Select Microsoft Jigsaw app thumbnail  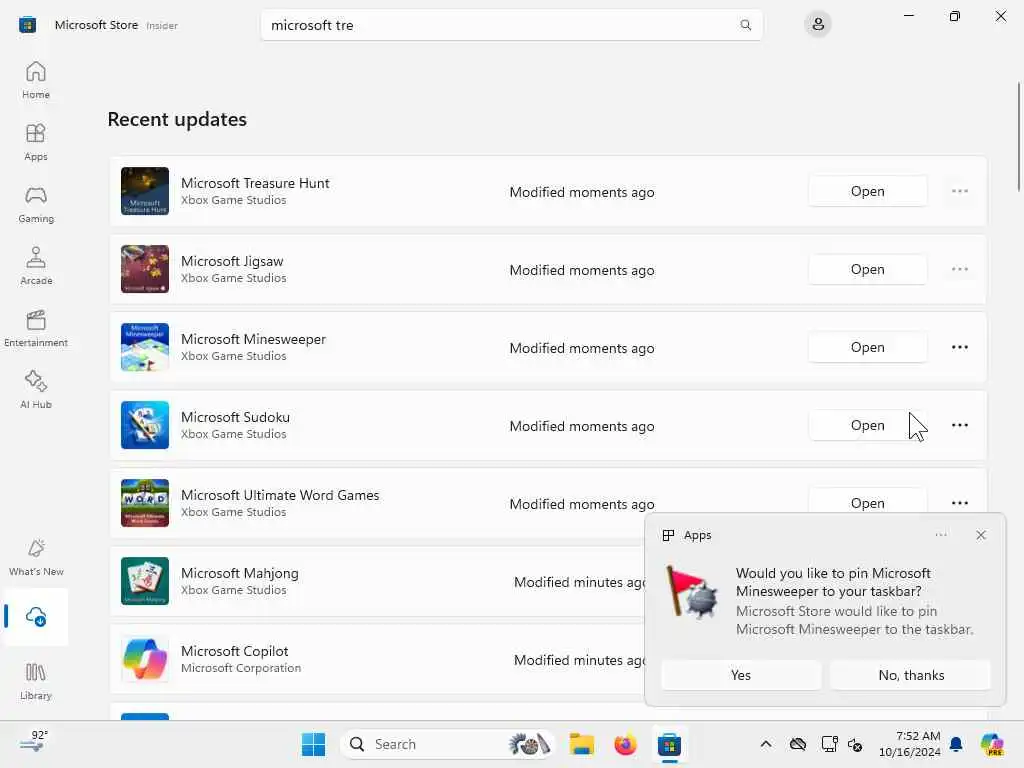point(145,269)
